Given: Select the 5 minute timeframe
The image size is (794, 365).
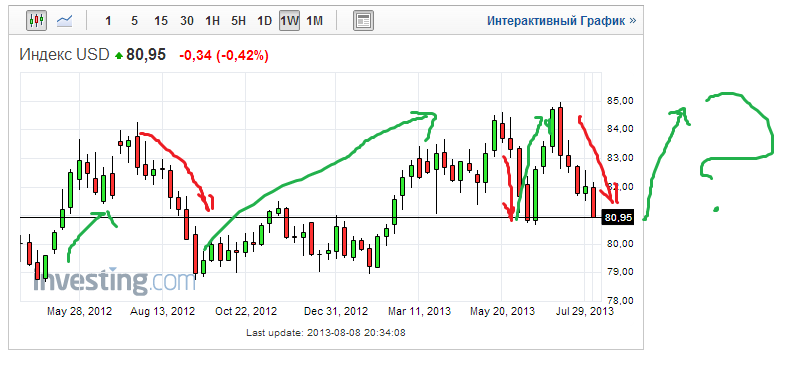Looking at the screenshot, I should 134,21.
